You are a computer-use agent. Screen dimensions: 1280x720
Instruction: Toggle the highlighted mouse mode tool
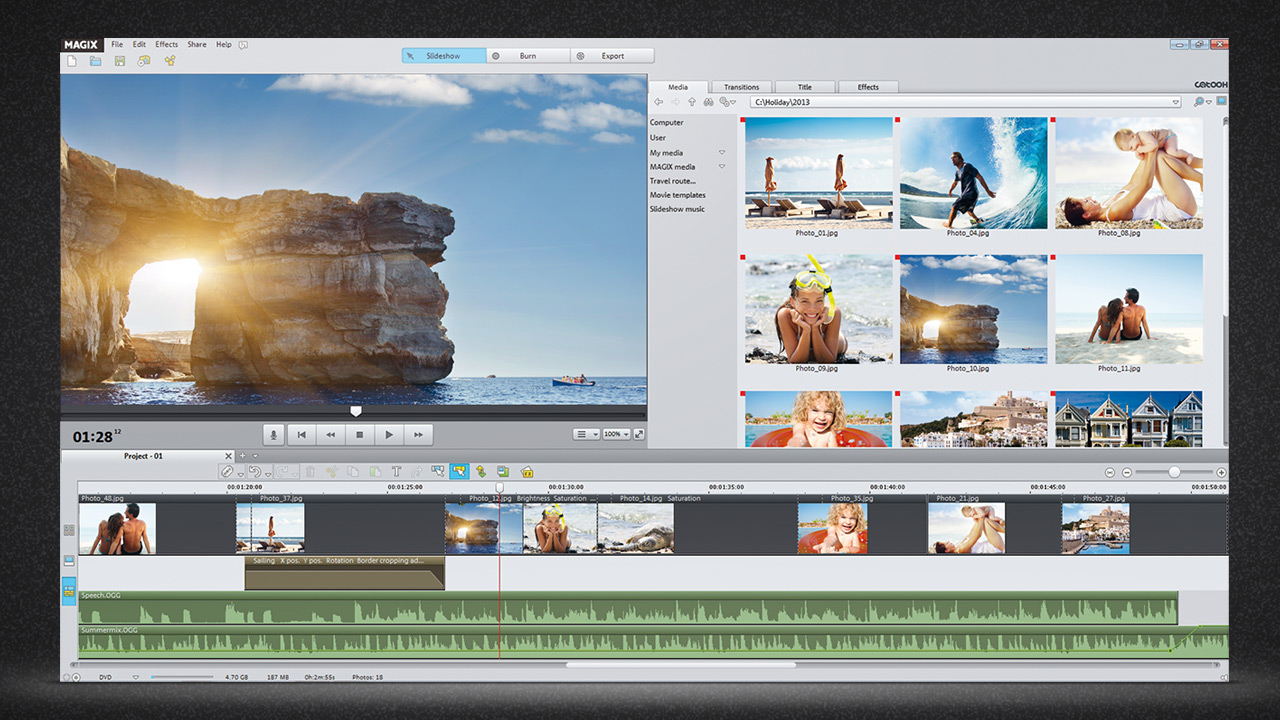pos(459,472)
